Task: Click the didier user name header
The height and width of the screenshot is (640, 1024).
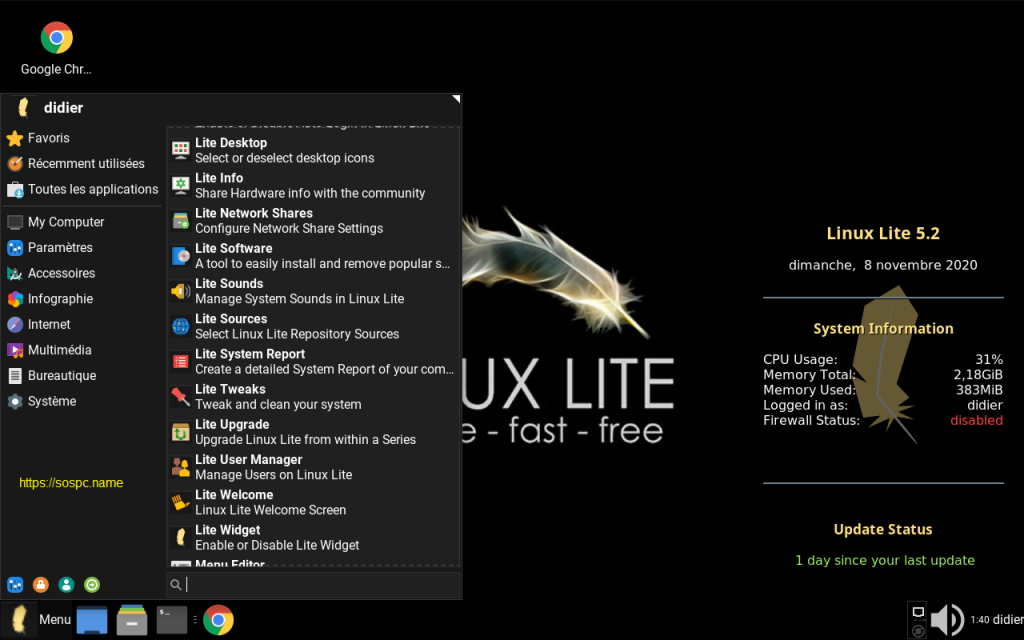Action: [x=63, y=108]
